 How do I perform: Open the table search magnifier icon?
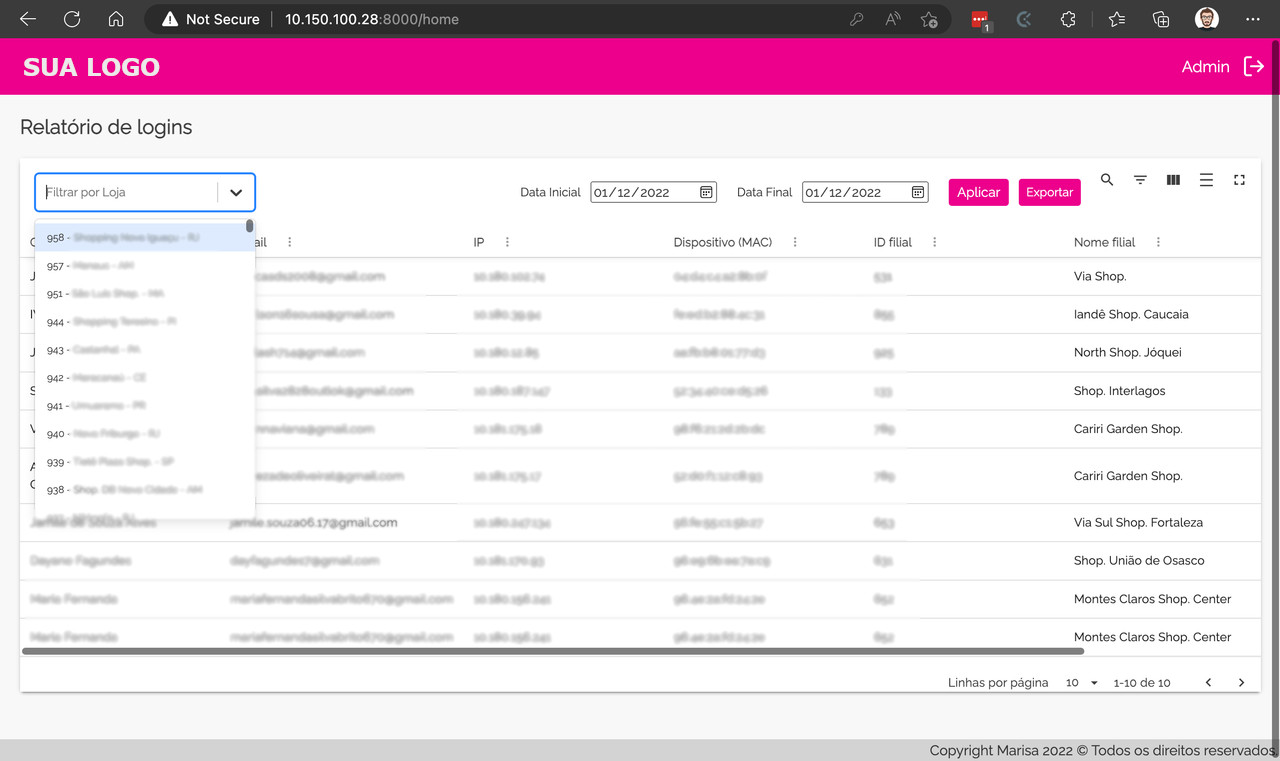coord(1107,180)
